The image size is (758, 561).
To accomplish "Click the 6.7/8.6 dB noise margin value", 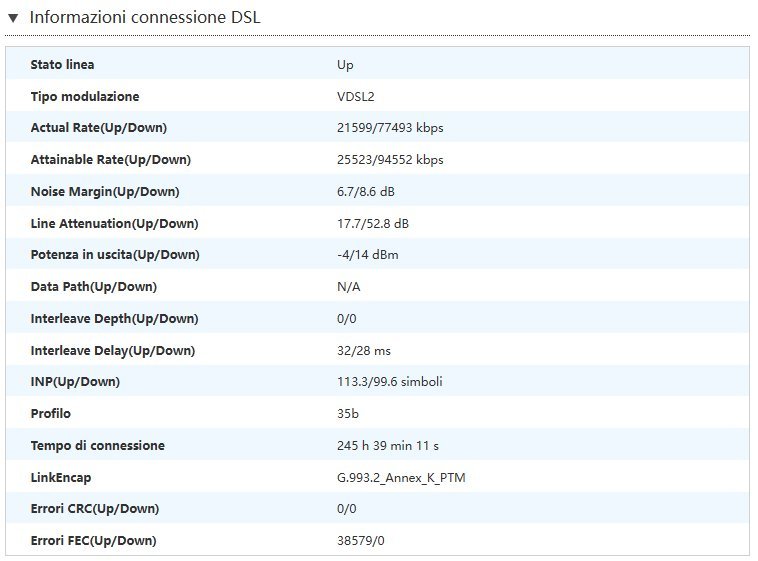I will pyautogui.click(x=369, y=192).
